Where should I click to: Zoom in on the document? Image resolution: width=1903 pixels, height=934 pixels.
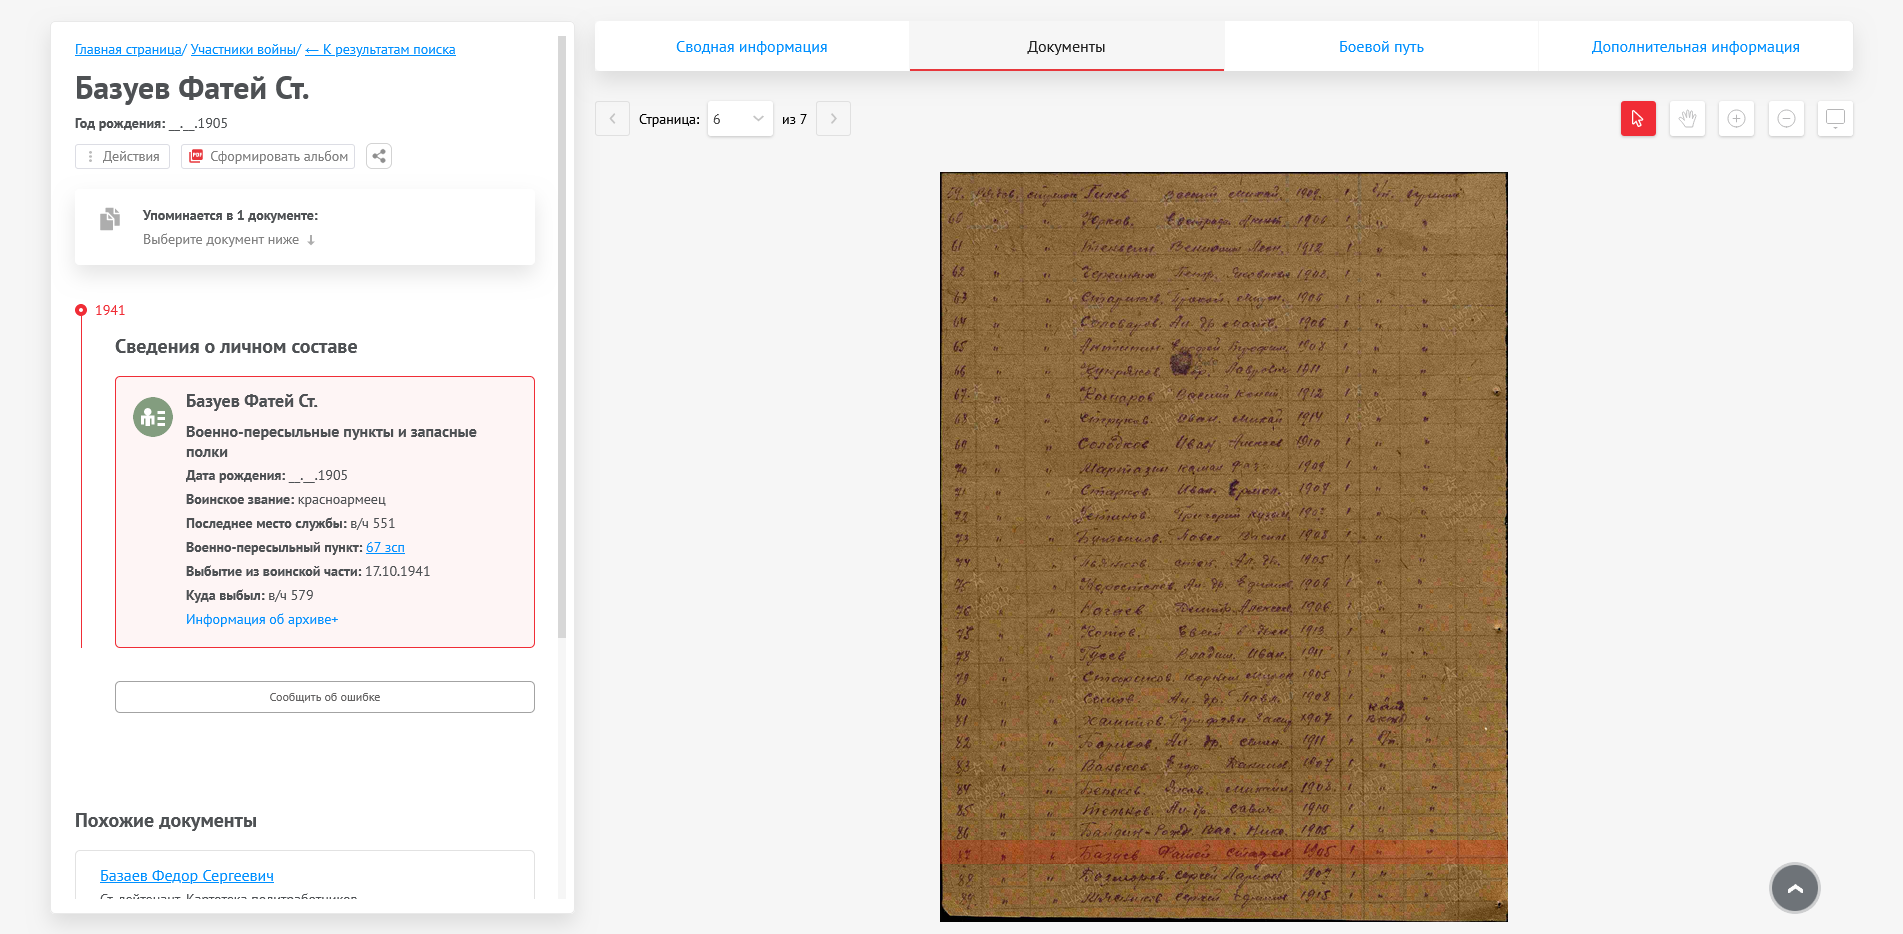[1736, 119]
